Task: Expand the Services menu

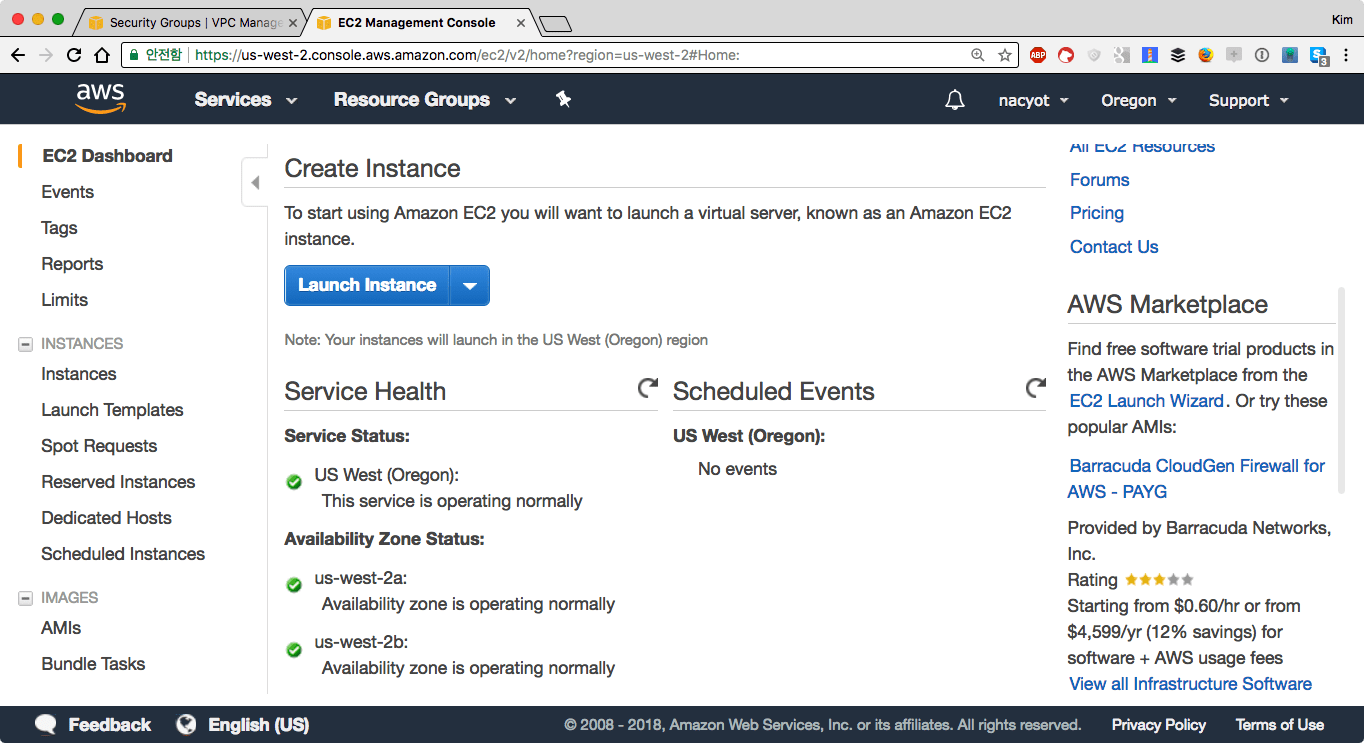Action: coord(246,100)
